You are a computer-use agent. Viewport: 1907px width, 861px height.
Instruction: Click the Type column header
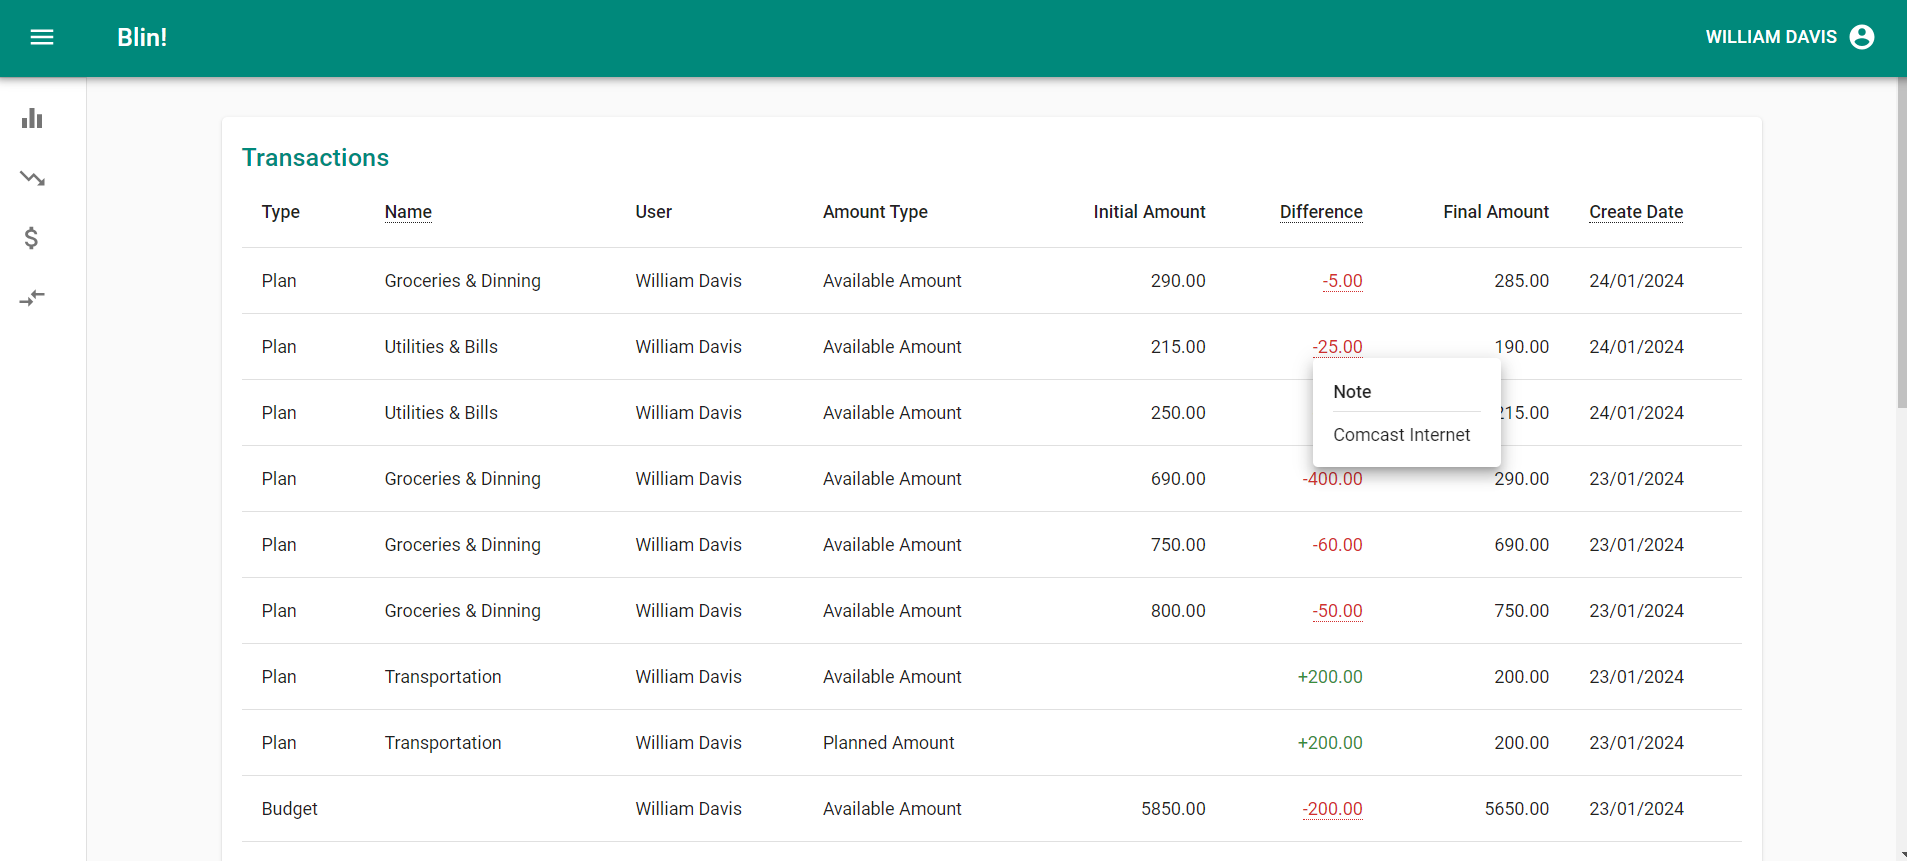click(x=281, y=212)
